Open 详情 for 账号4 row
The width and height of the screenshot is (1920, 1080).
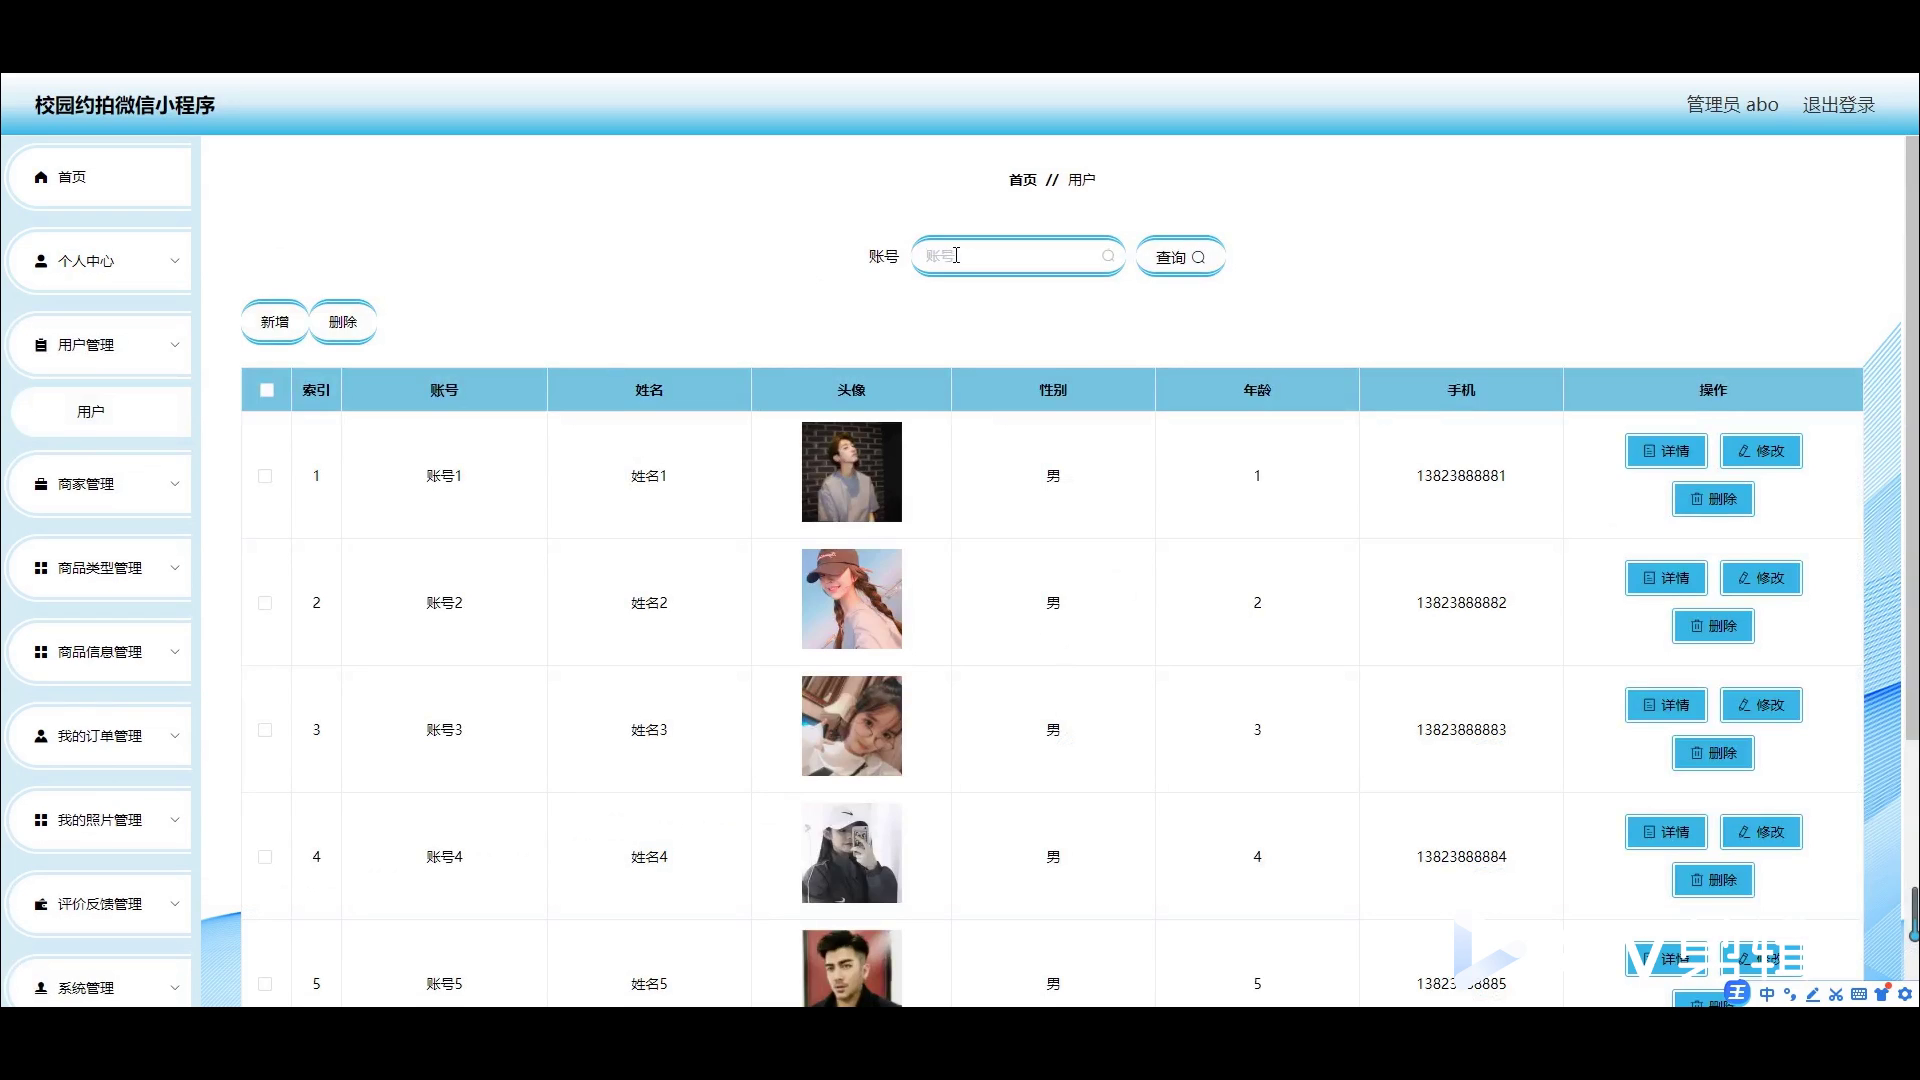pyautogui.click(x=1666, y=832)
